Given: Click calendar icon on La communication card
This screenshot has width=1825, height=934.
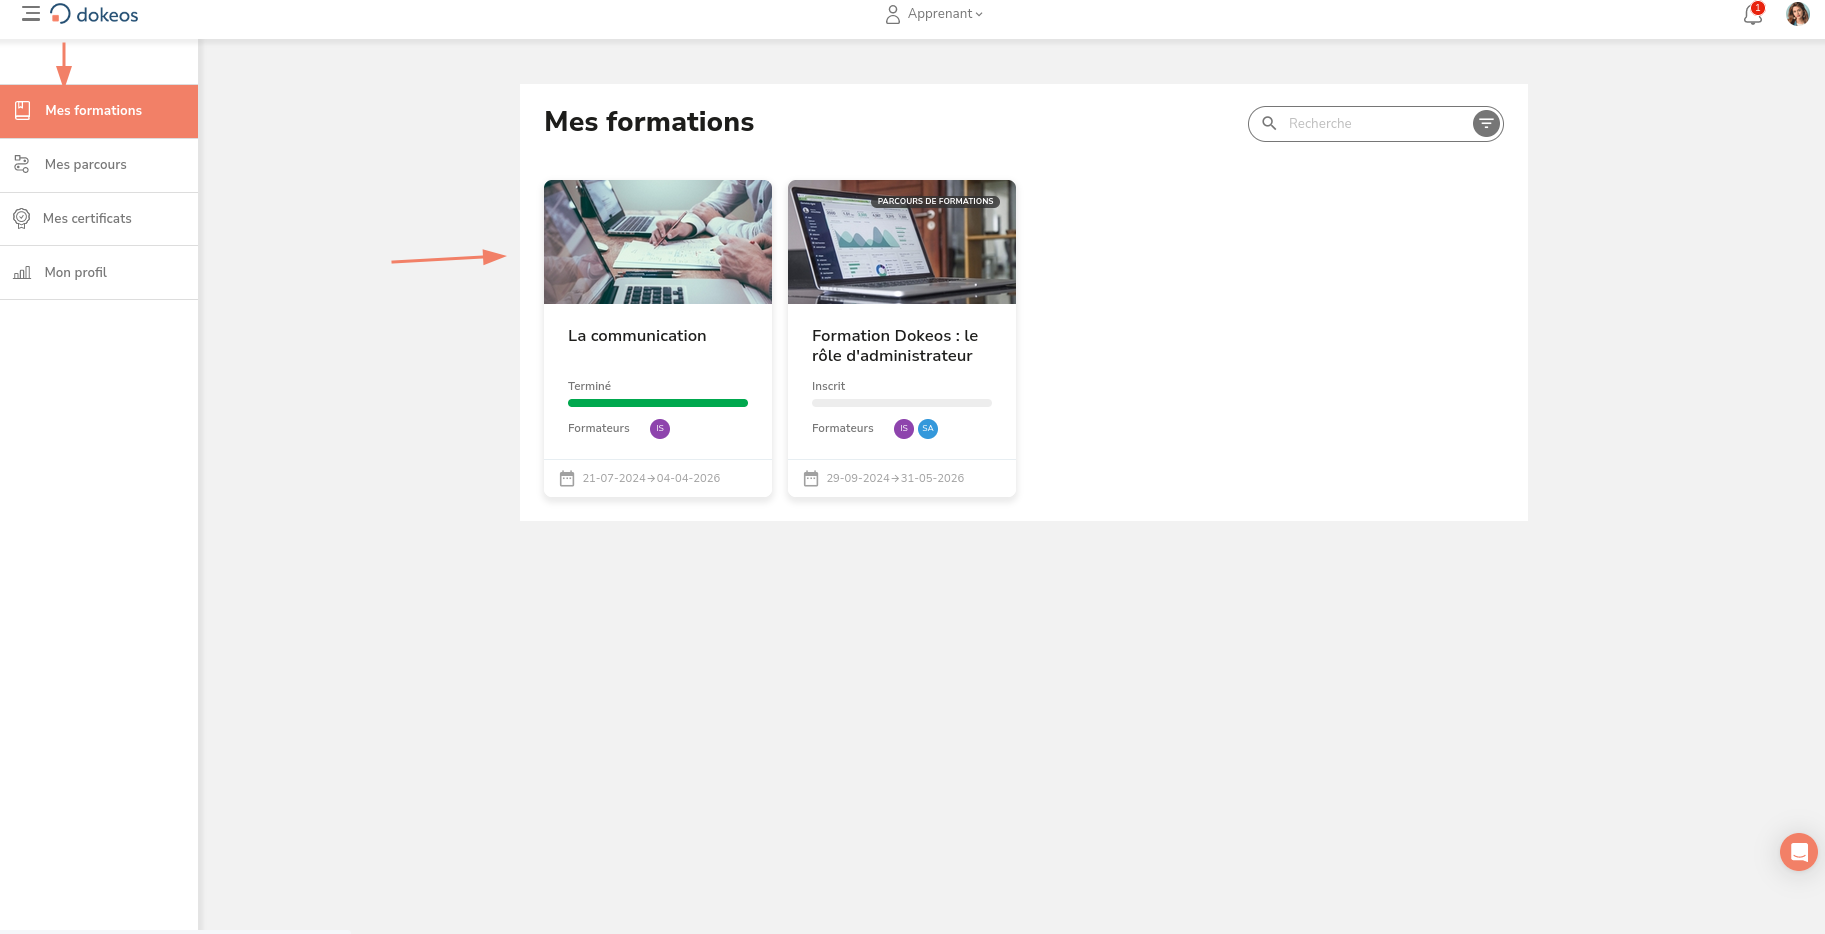Looking at the screenshot, I should 567,479.
